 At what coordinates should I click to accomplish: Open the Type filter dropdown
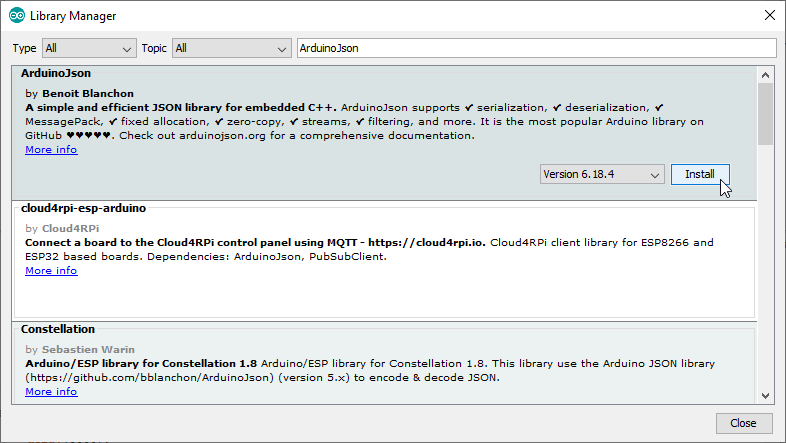click(89, 48)
